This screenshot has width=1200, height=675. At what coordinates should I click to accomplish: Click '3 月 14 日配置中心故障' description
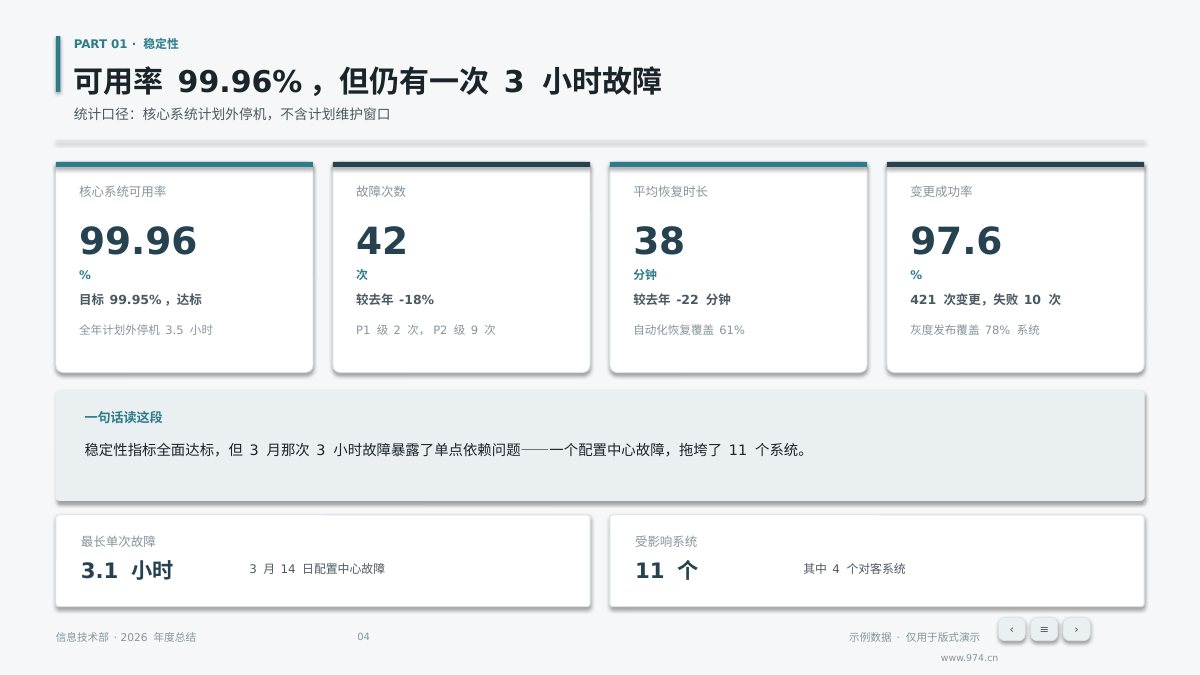(317, 568)
